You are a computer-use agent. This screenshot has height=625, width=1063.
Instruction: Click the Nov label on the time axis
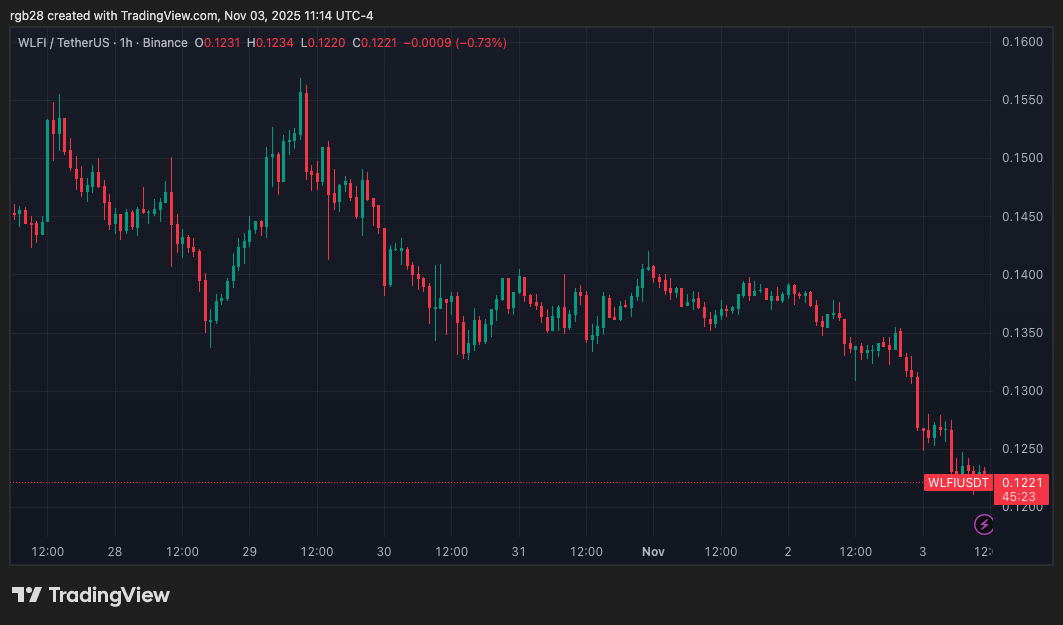(653, 551)
